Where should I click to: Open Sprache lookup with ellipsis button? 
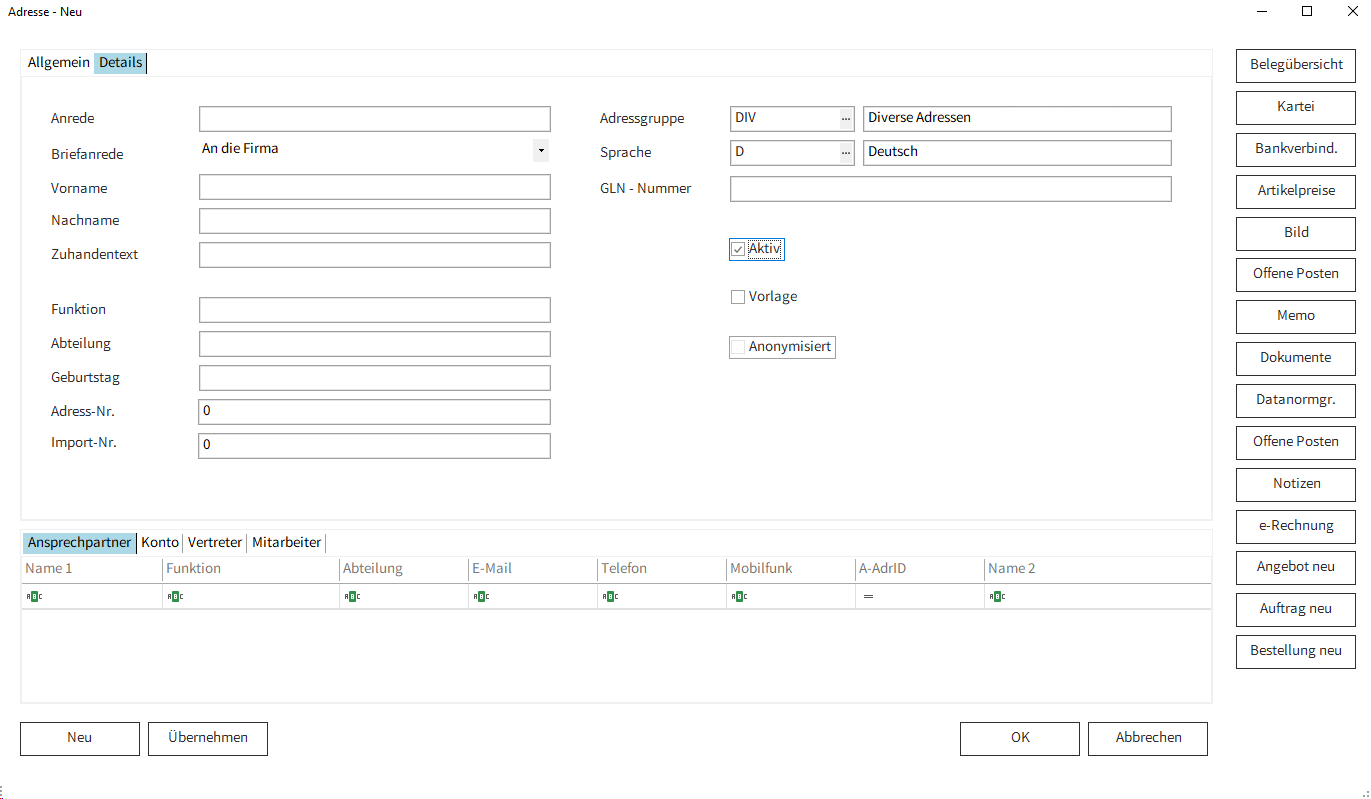tap(845, 153)
